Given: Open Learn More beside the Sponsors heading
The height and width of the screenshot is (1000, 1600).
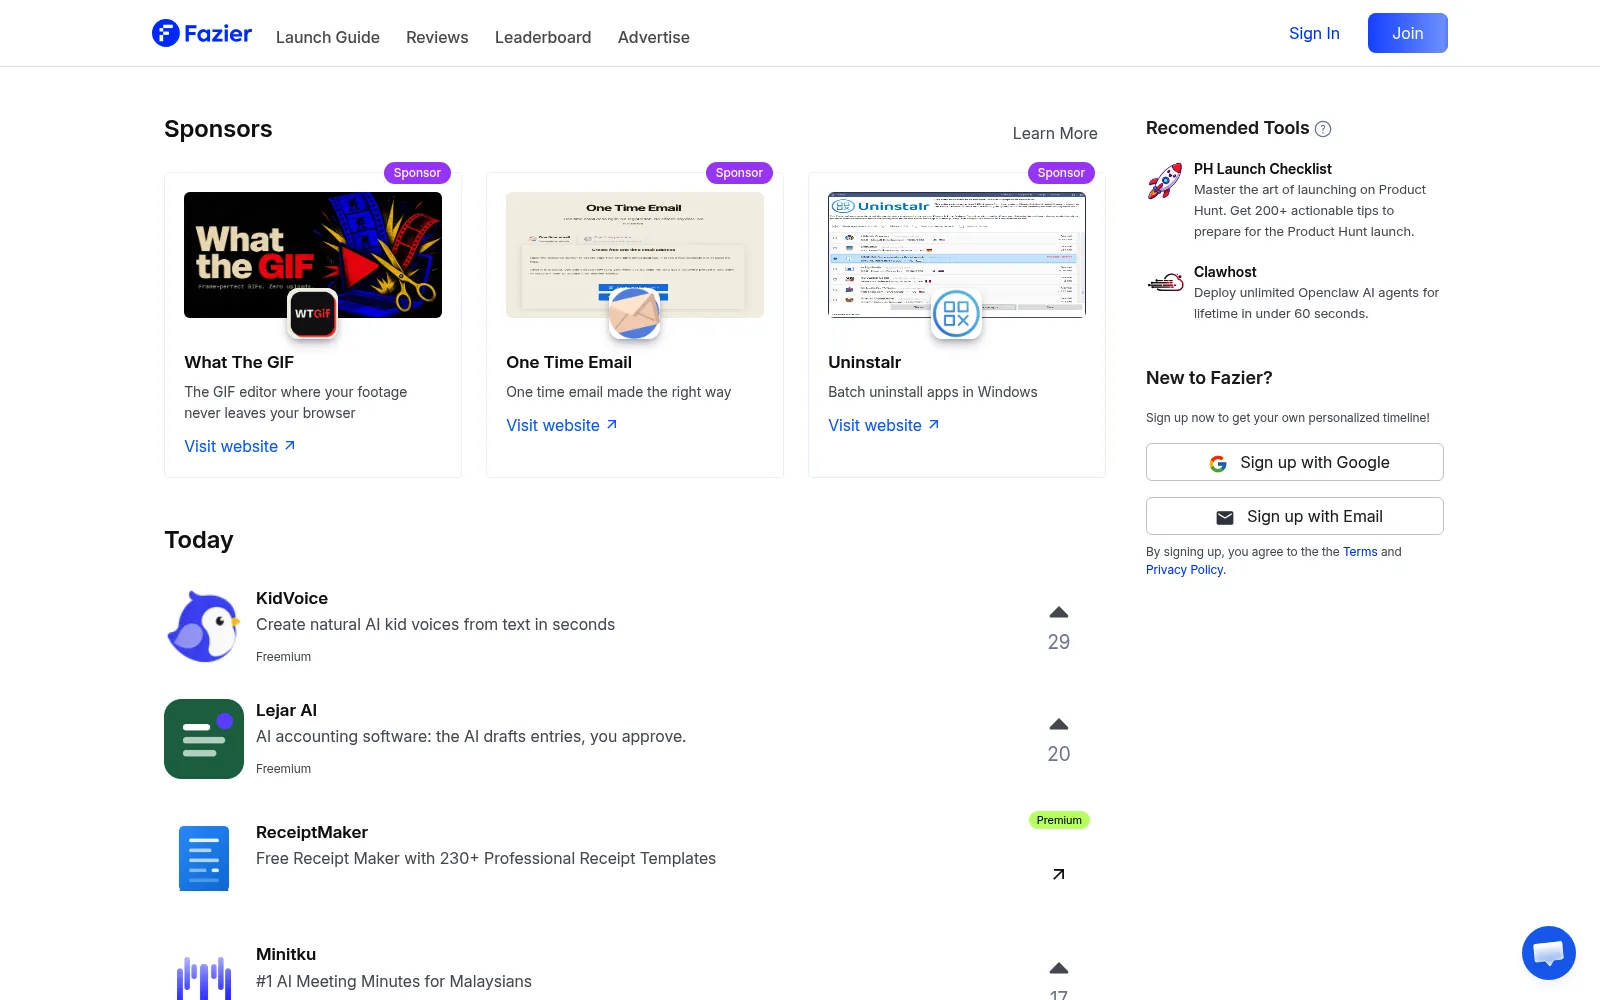Looking at the screenshot, I should pos(1055,133).
